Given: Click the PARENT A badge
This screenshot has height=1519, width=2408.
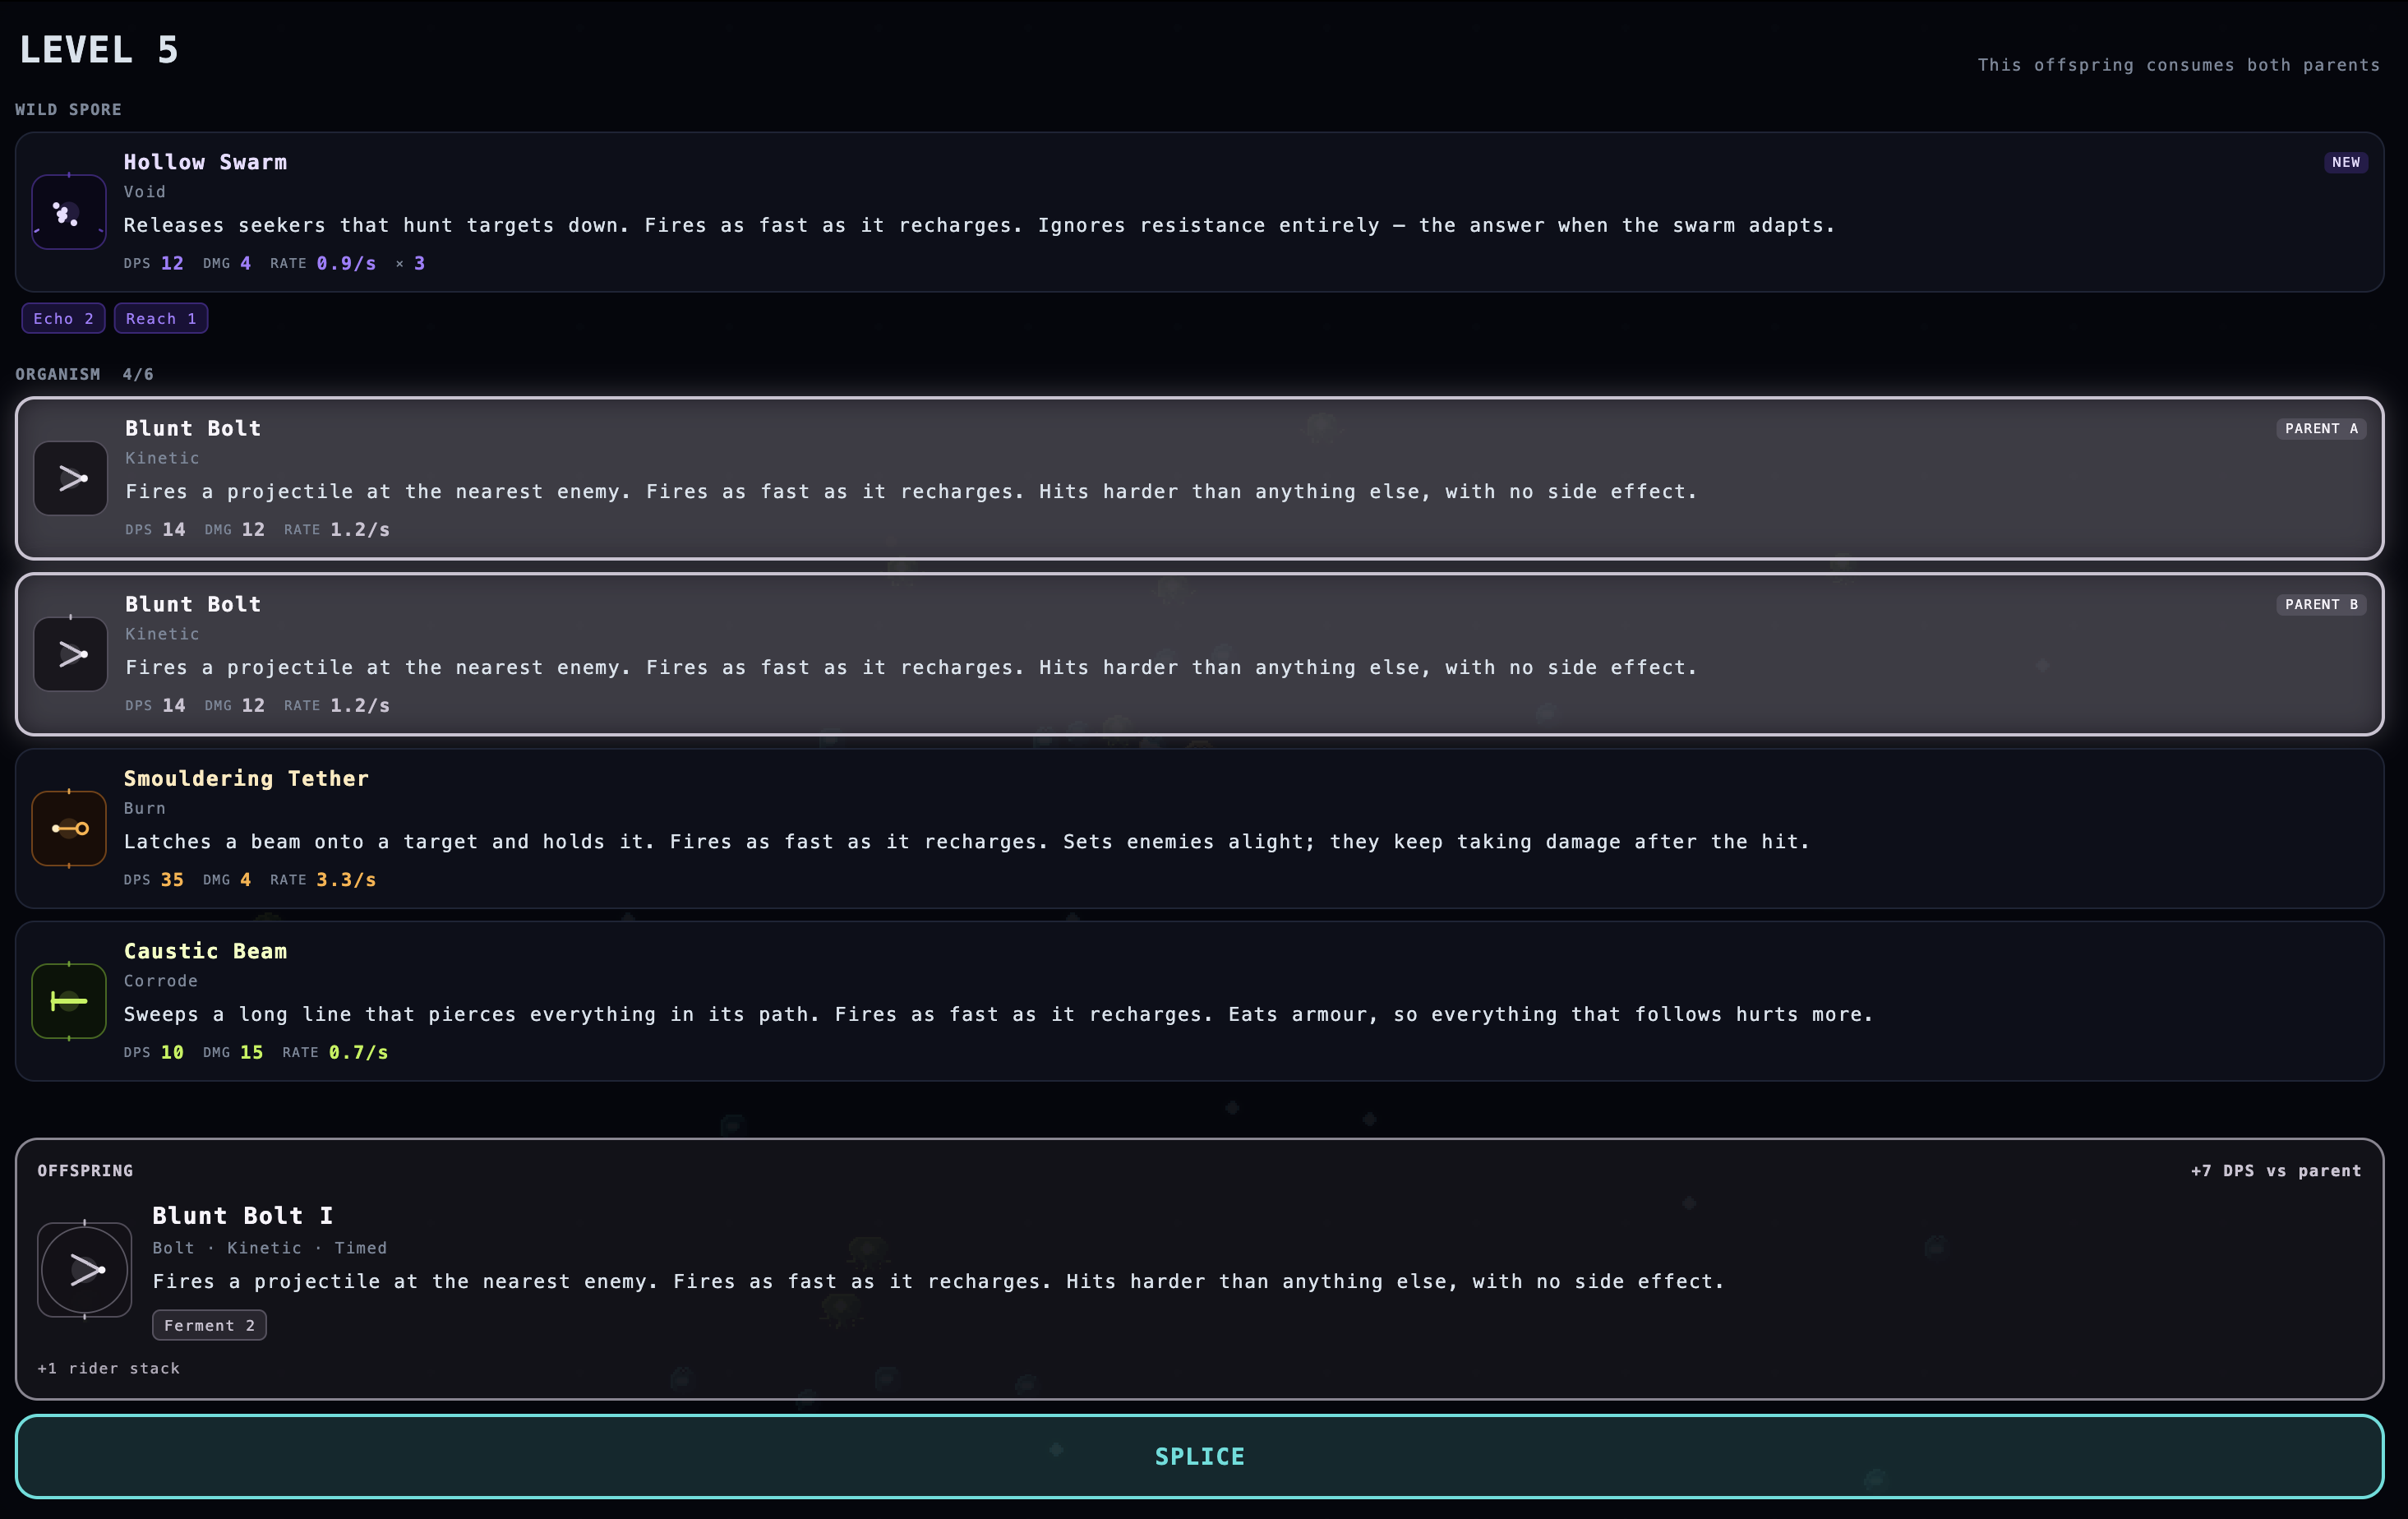Looking at the screenshot, I should [x=2321, y=428].
